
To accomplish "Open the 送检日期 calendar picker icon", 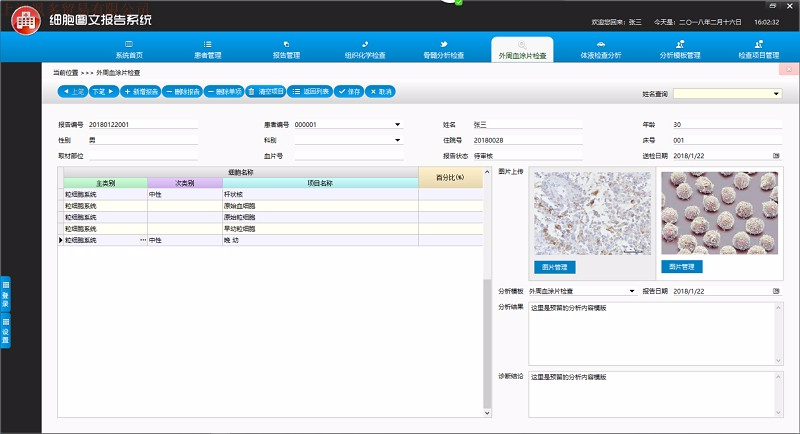I will pyautogui.click(x=776, y=156).
